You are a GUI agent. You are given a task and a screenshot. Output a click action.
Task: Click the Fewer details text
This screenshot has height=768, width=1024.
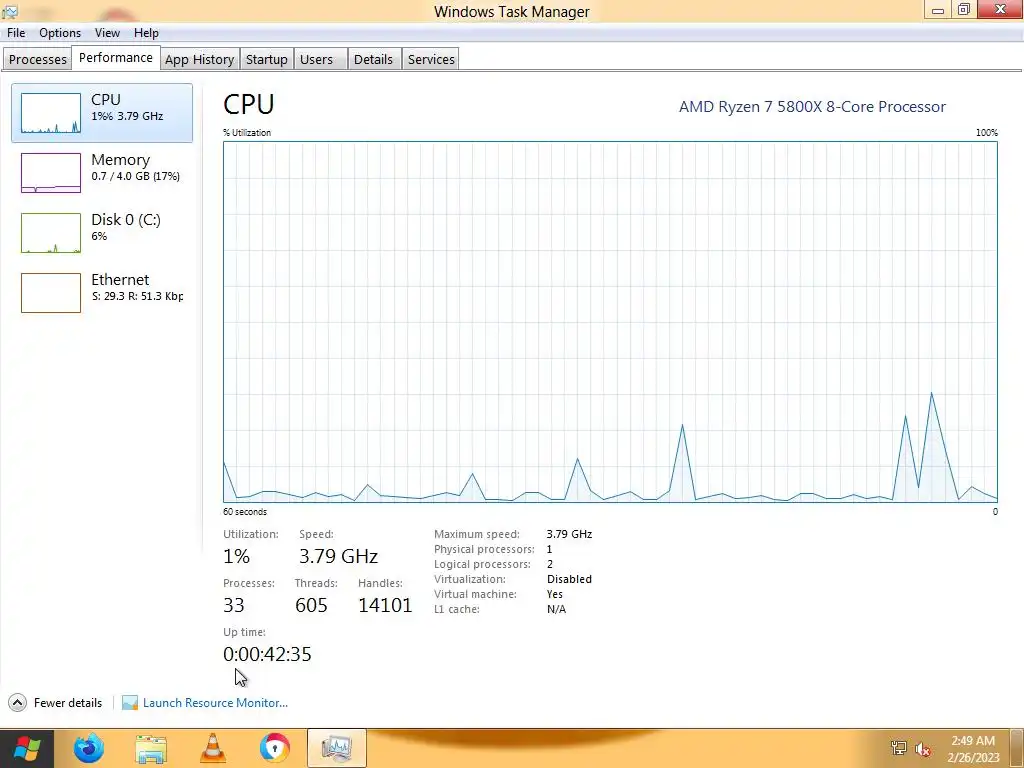[68, 703]
